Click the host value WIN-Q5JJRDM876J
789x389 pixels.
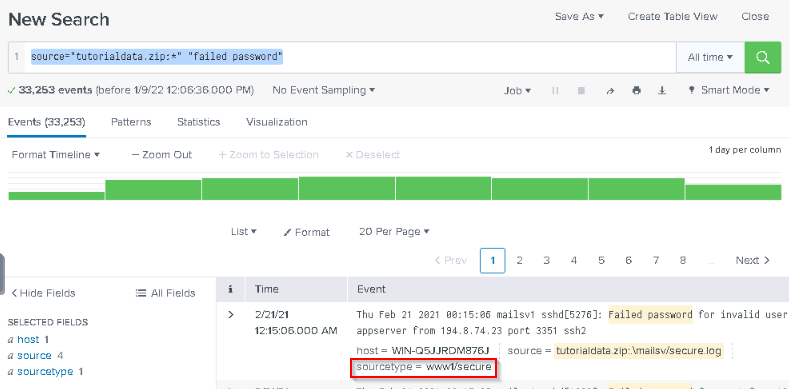click(x=440, y=351)
